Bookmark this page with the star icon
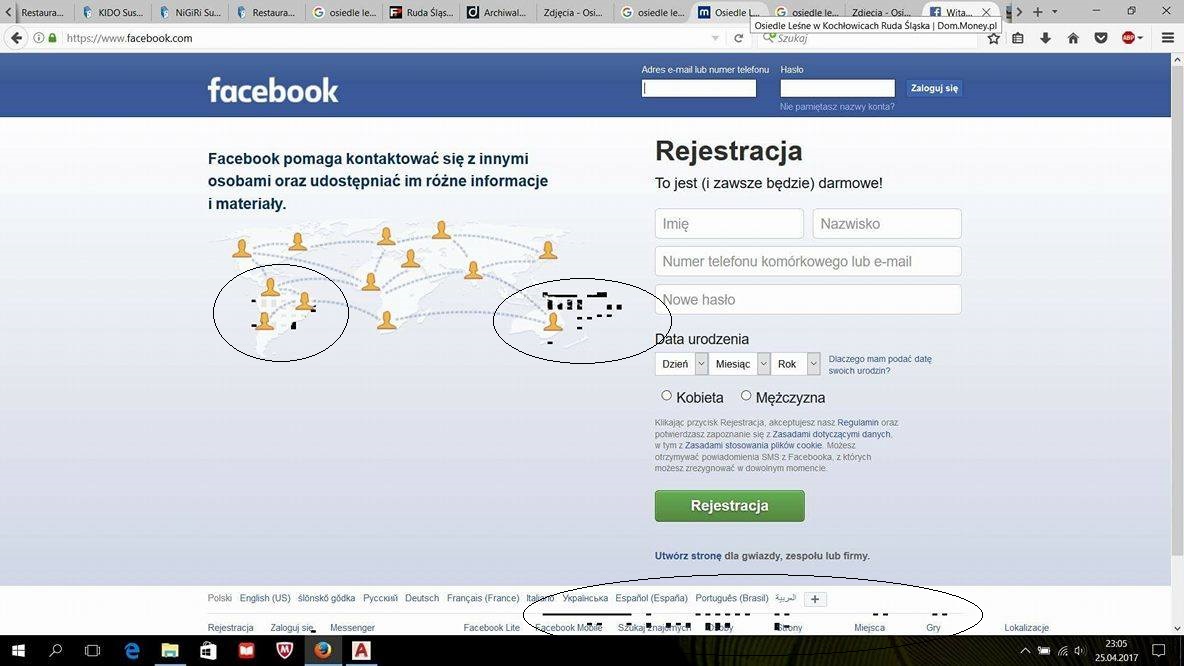This screenshot has height=666, width=1184. (x=993, y=37)
